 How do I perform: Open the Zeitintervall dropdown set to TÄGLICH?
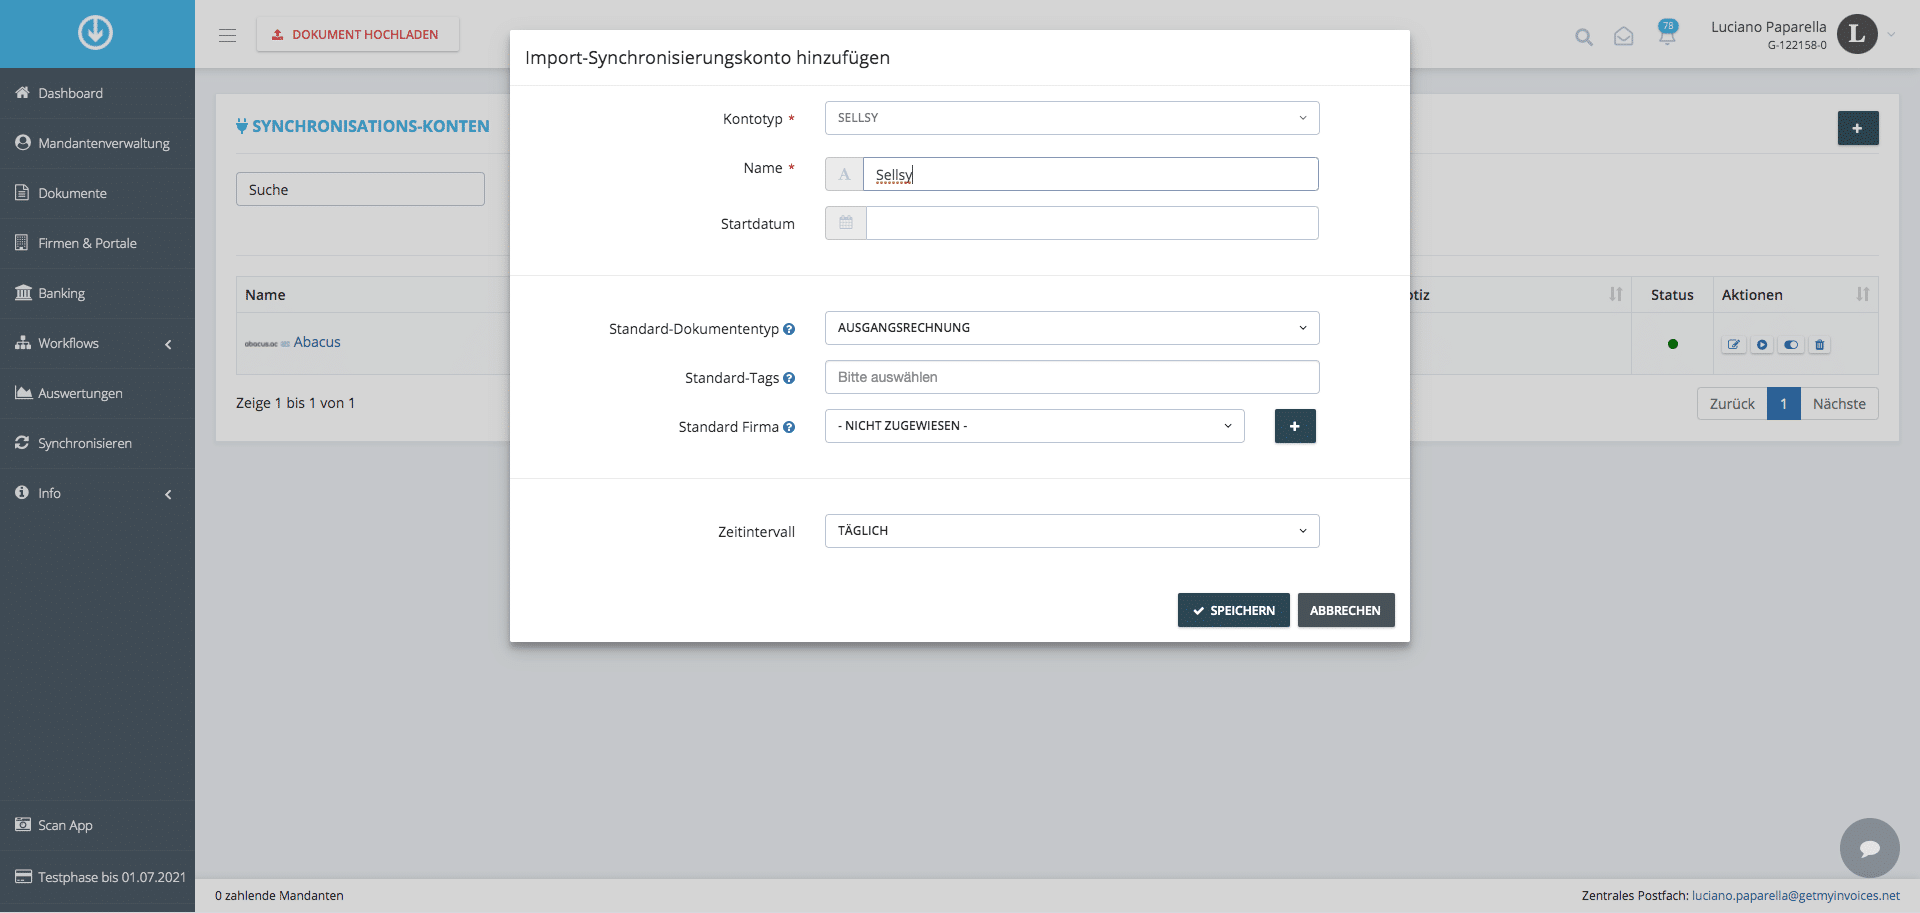[x=1072, y=531]
